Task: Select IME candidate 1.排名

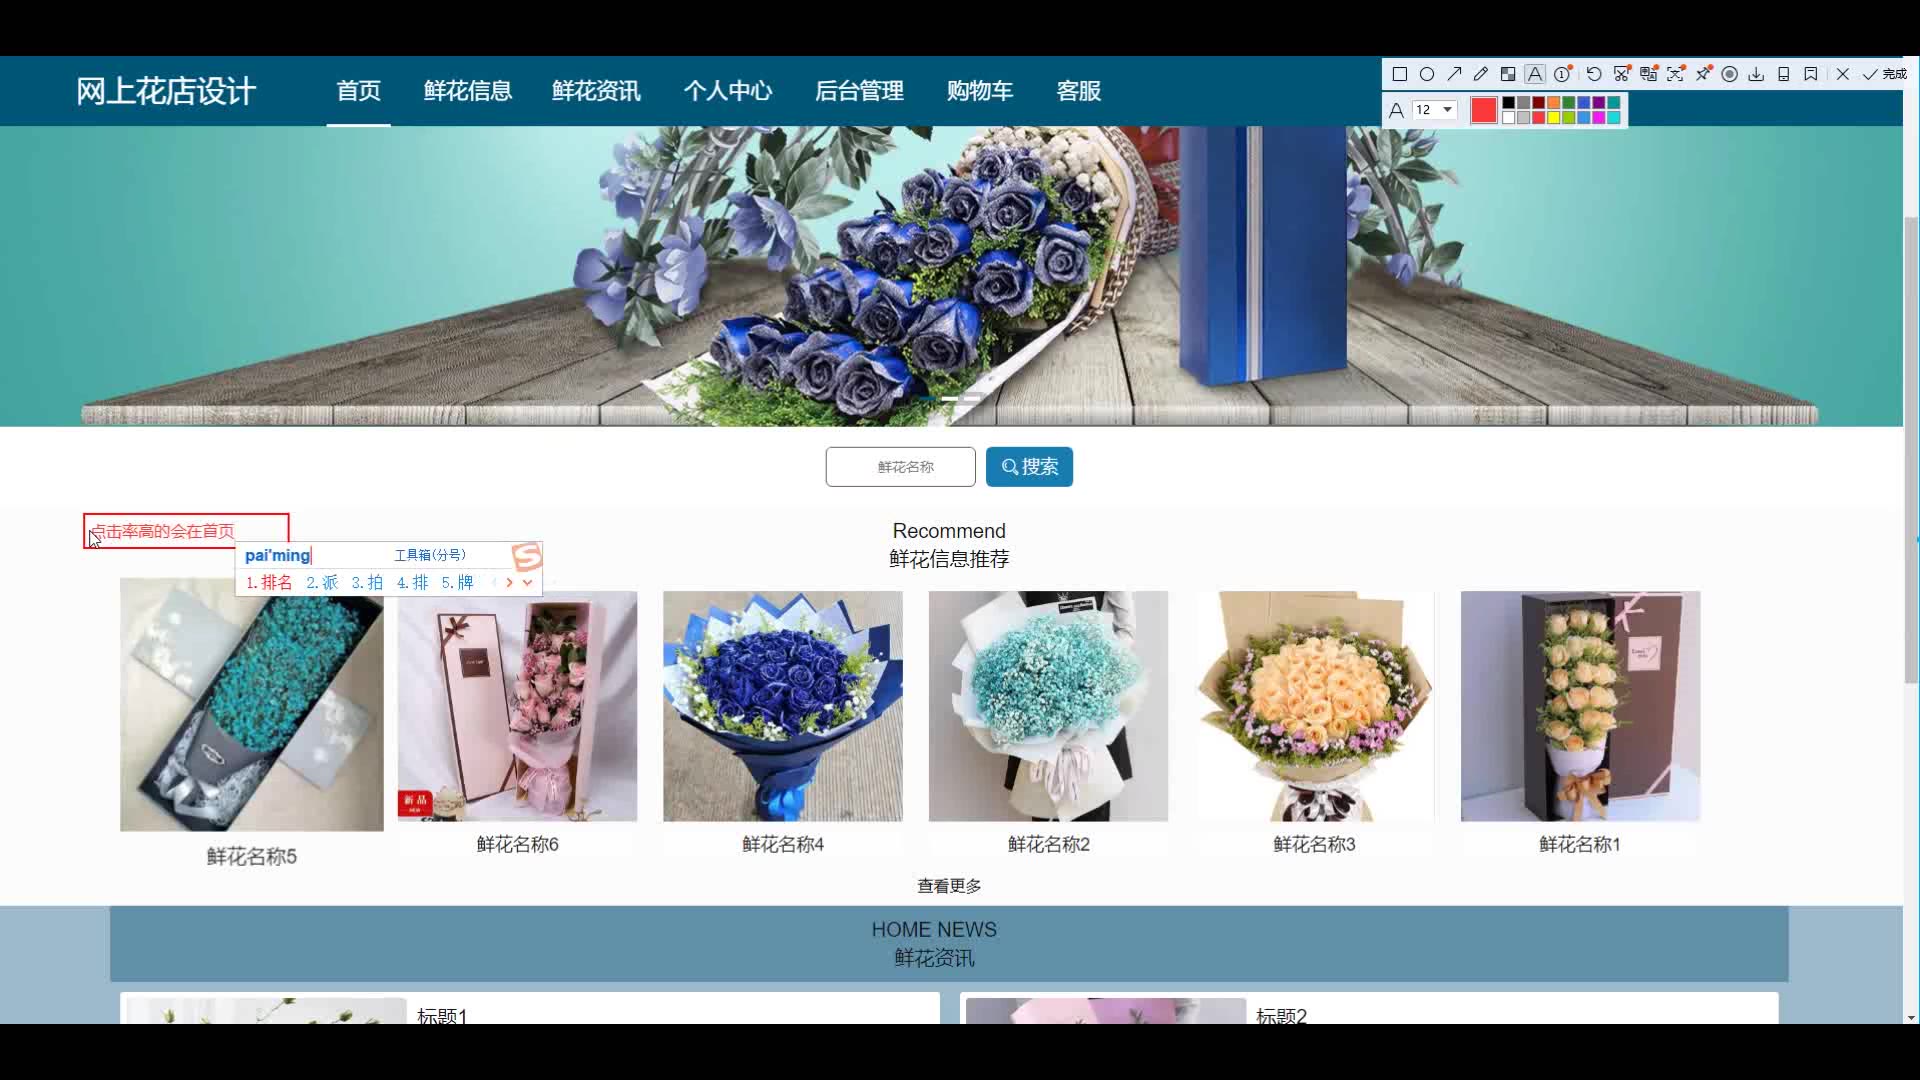Action: coord(269,582)
